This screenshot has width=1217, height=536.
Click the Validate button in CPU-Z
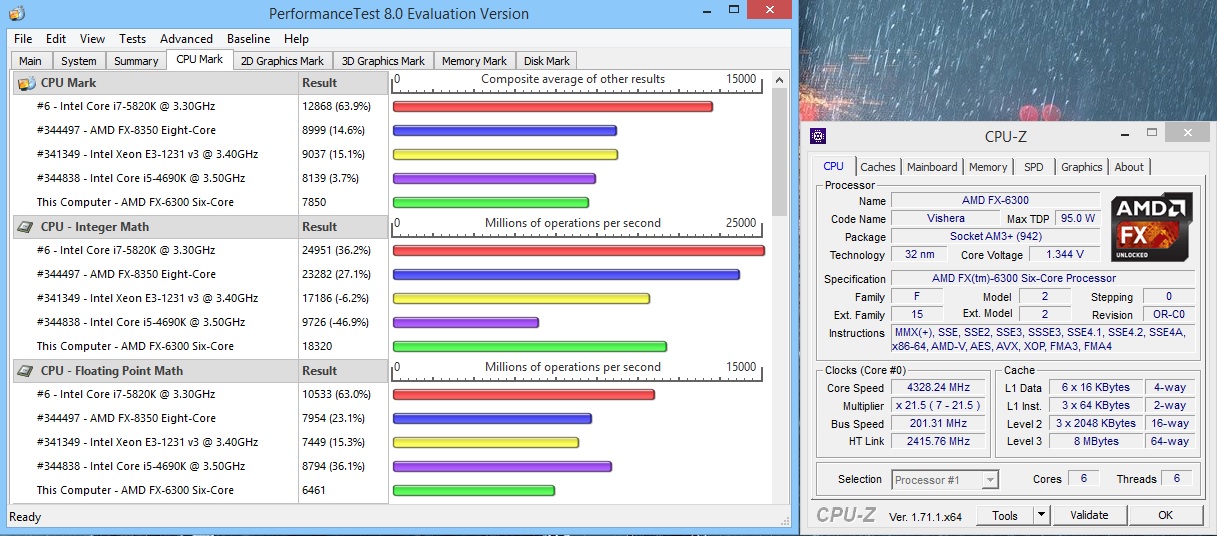point(1089,515)
